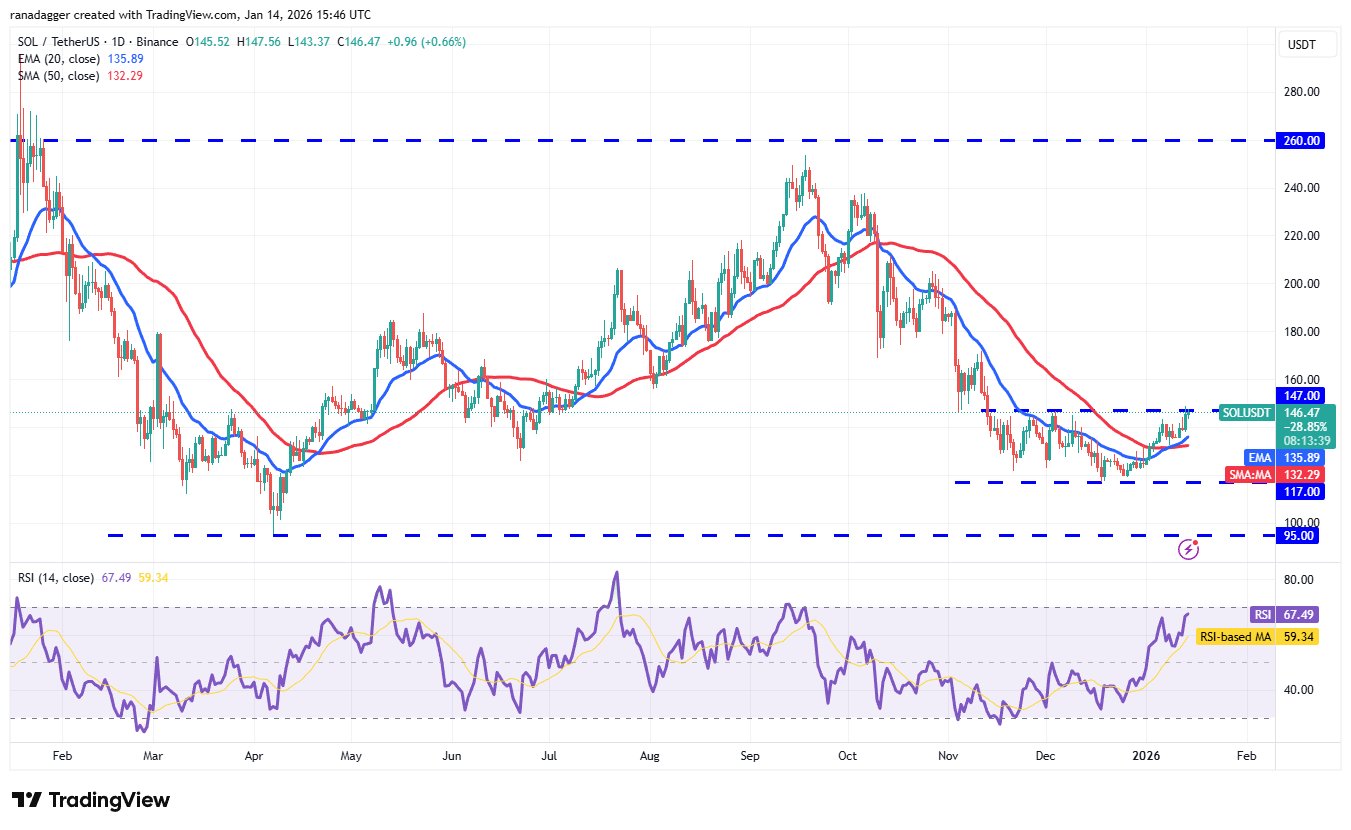The image size is (1351, 830).
Task: Open the USDT currency selector on price axis
Action: [1301, 44]
